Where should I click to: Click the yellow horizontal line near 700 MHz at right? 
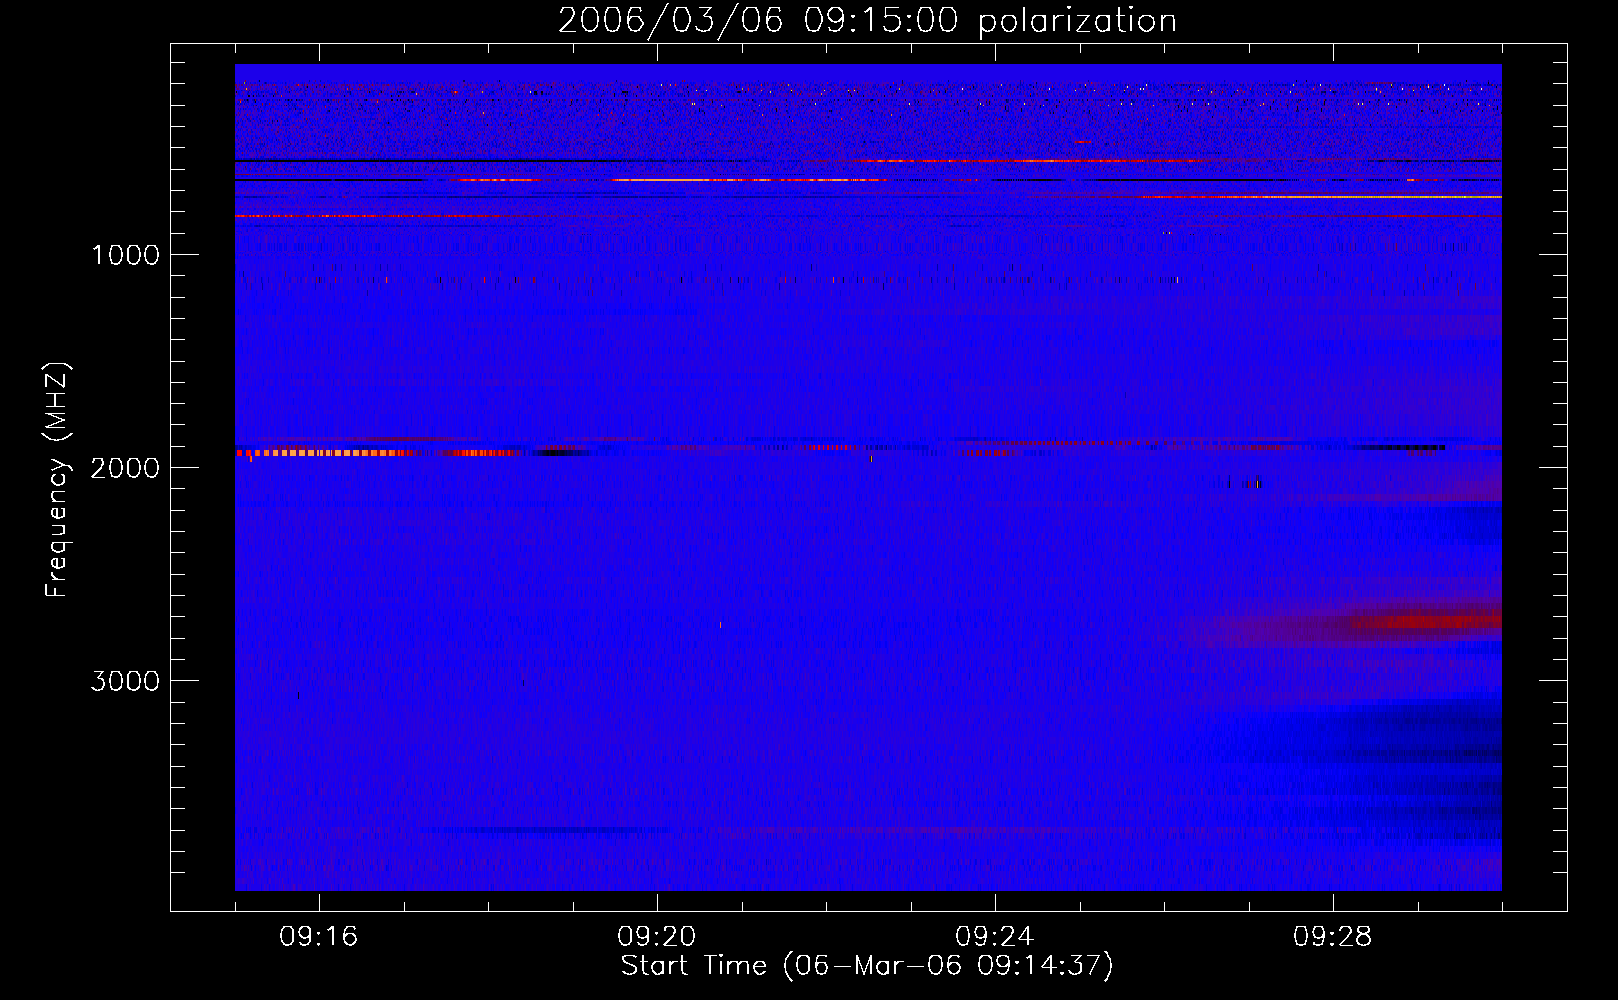(1322, 197)
